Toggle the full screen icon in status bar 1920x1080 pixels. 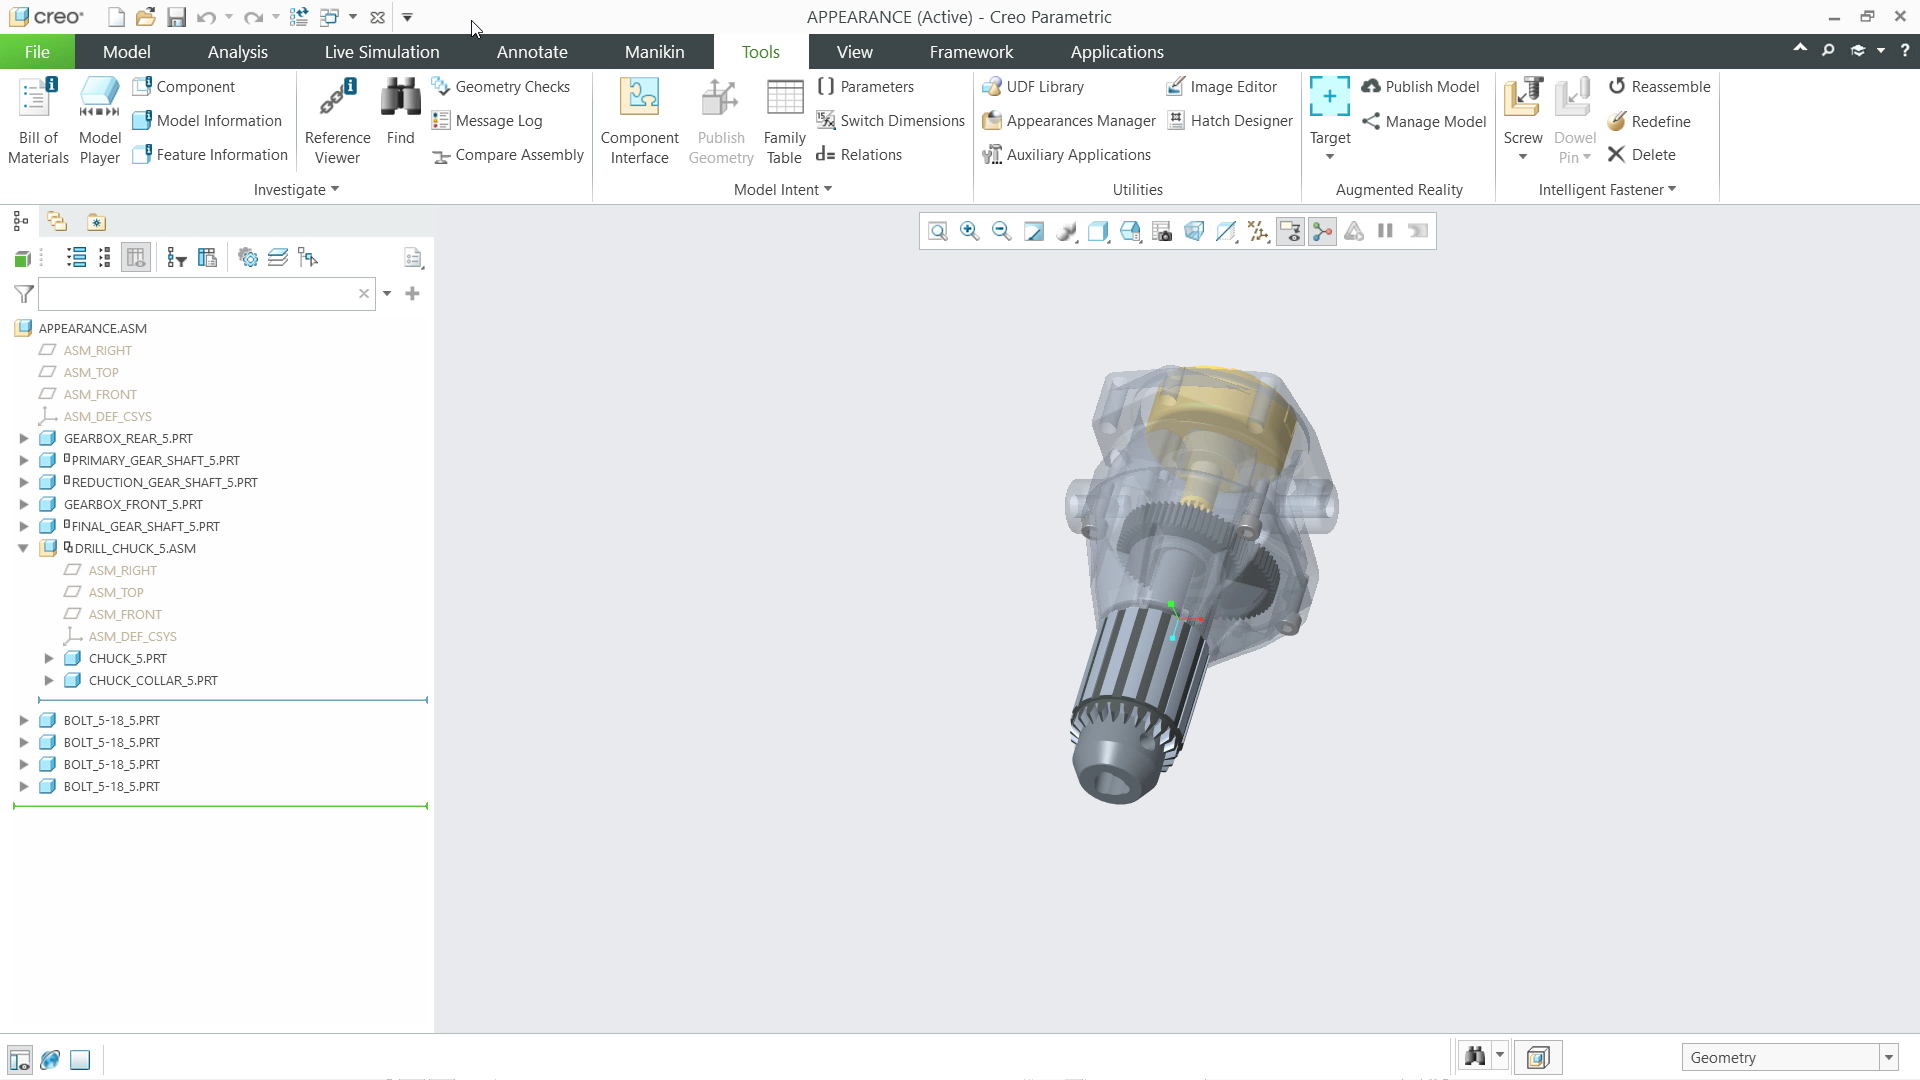(x=80, y=1060)
